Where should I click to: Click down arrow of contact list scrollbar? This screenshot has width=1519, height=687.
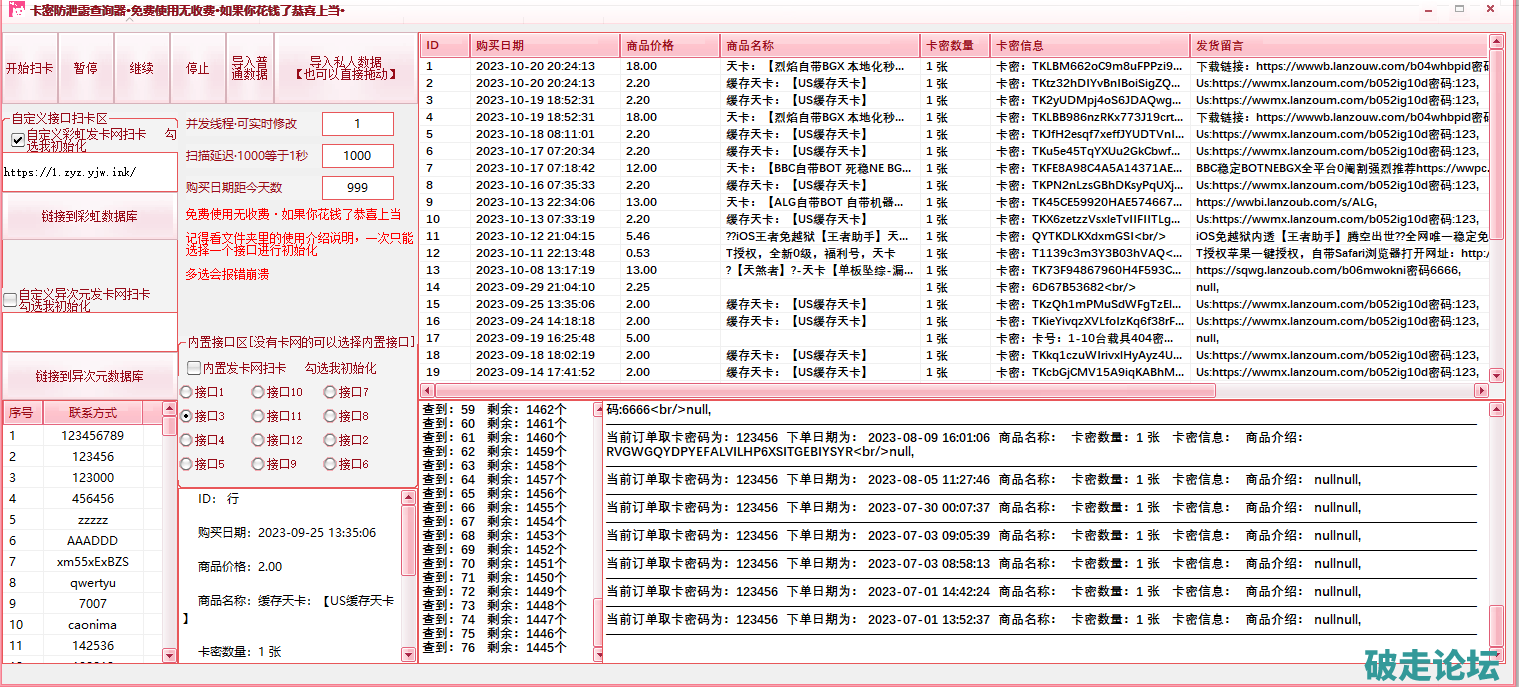point(169,655)
